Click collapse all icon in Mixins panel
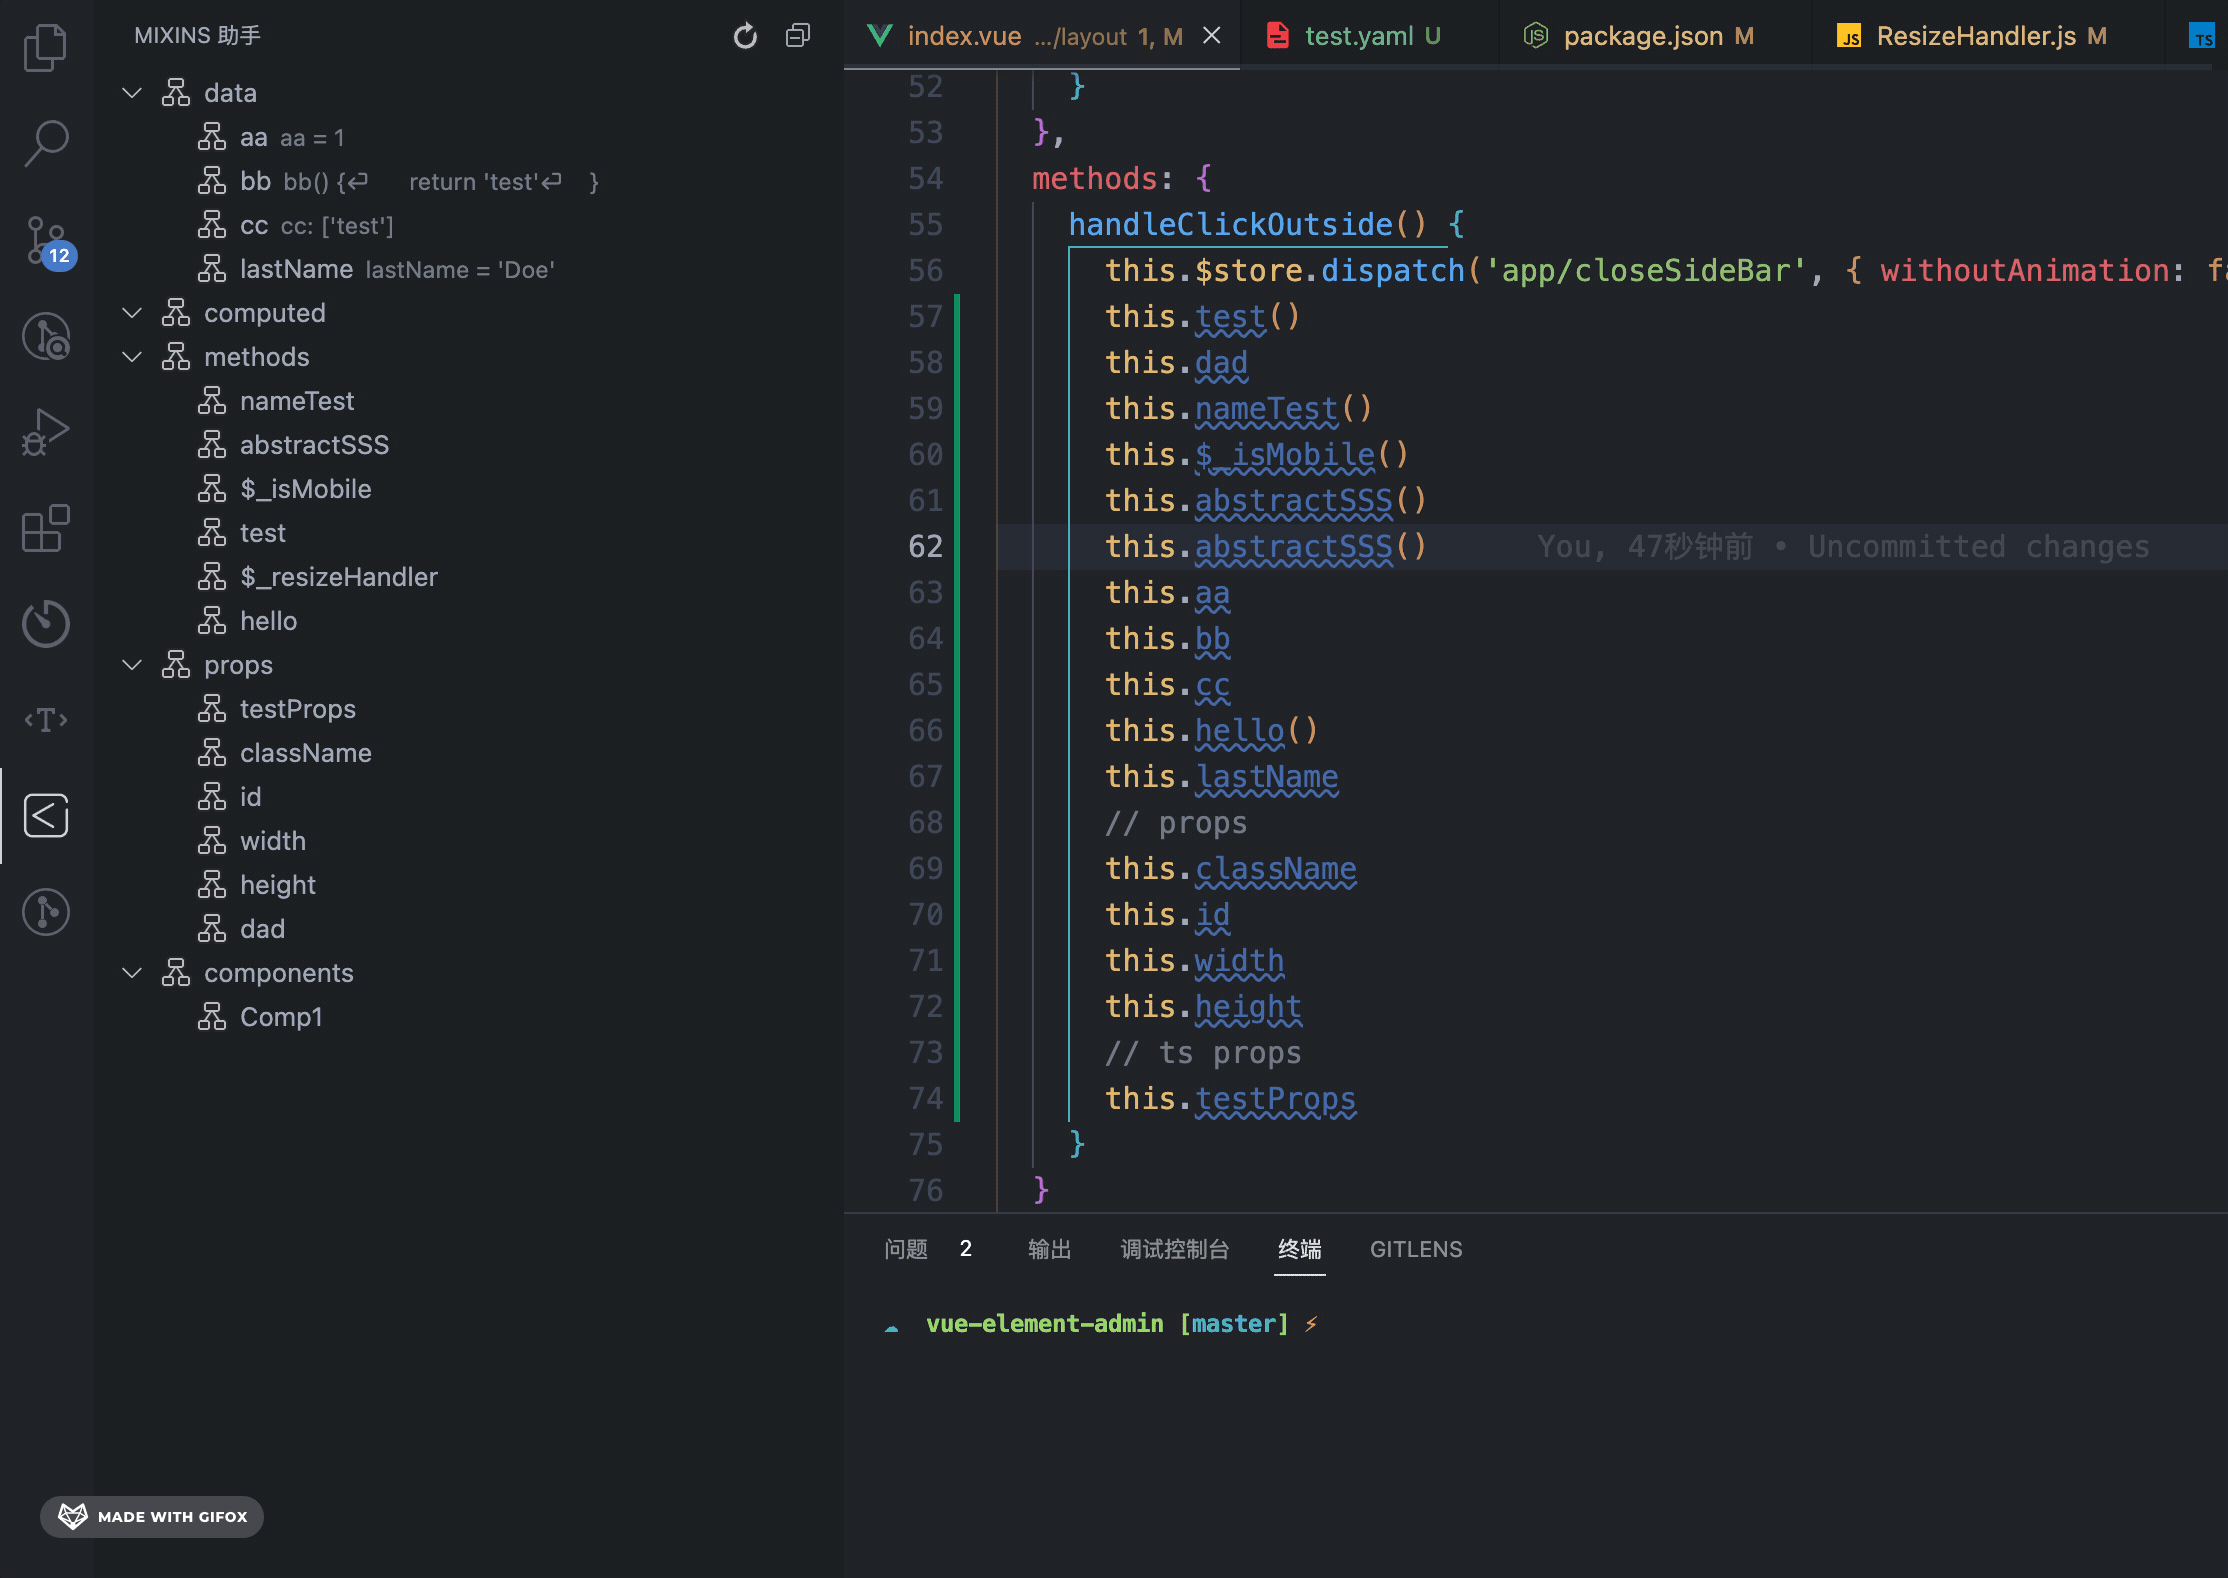The height and width of the screenshot is (1578, 2228). [x=798, y=36]
